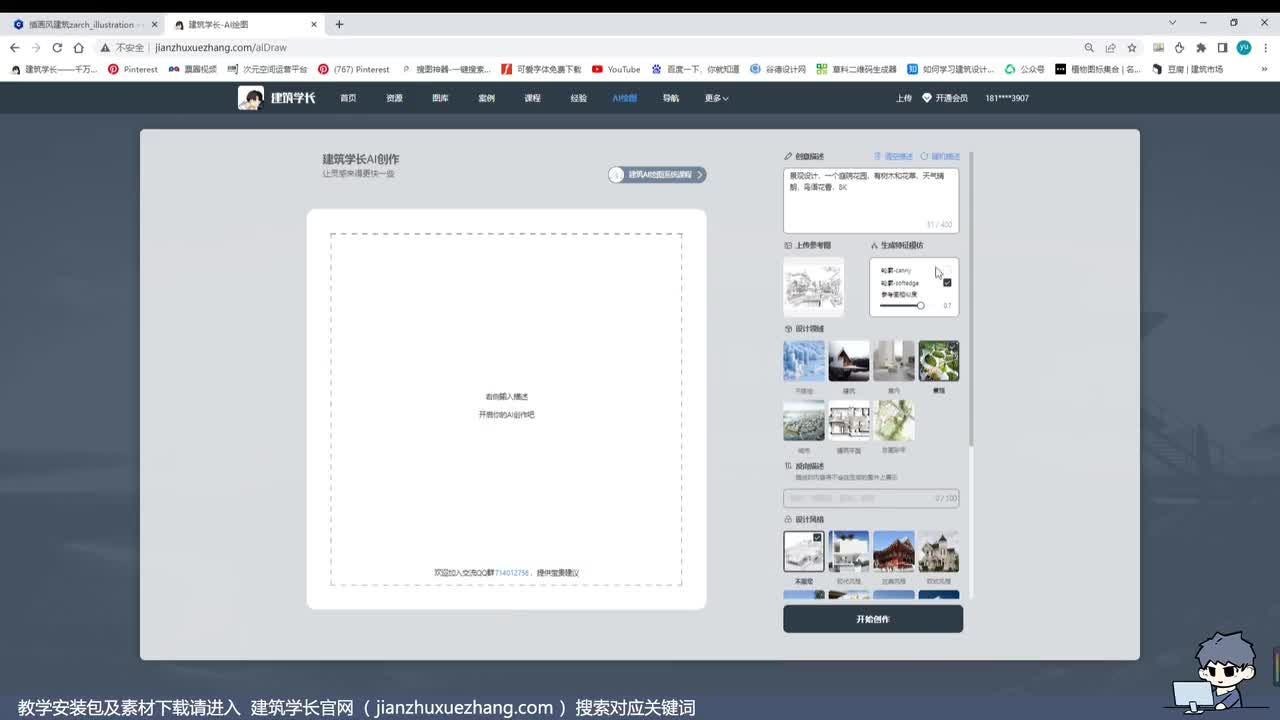Viewport: 1280px width, 720px height.
Task: Bookmark this page with the star icon
Action: coord(1132,47)
